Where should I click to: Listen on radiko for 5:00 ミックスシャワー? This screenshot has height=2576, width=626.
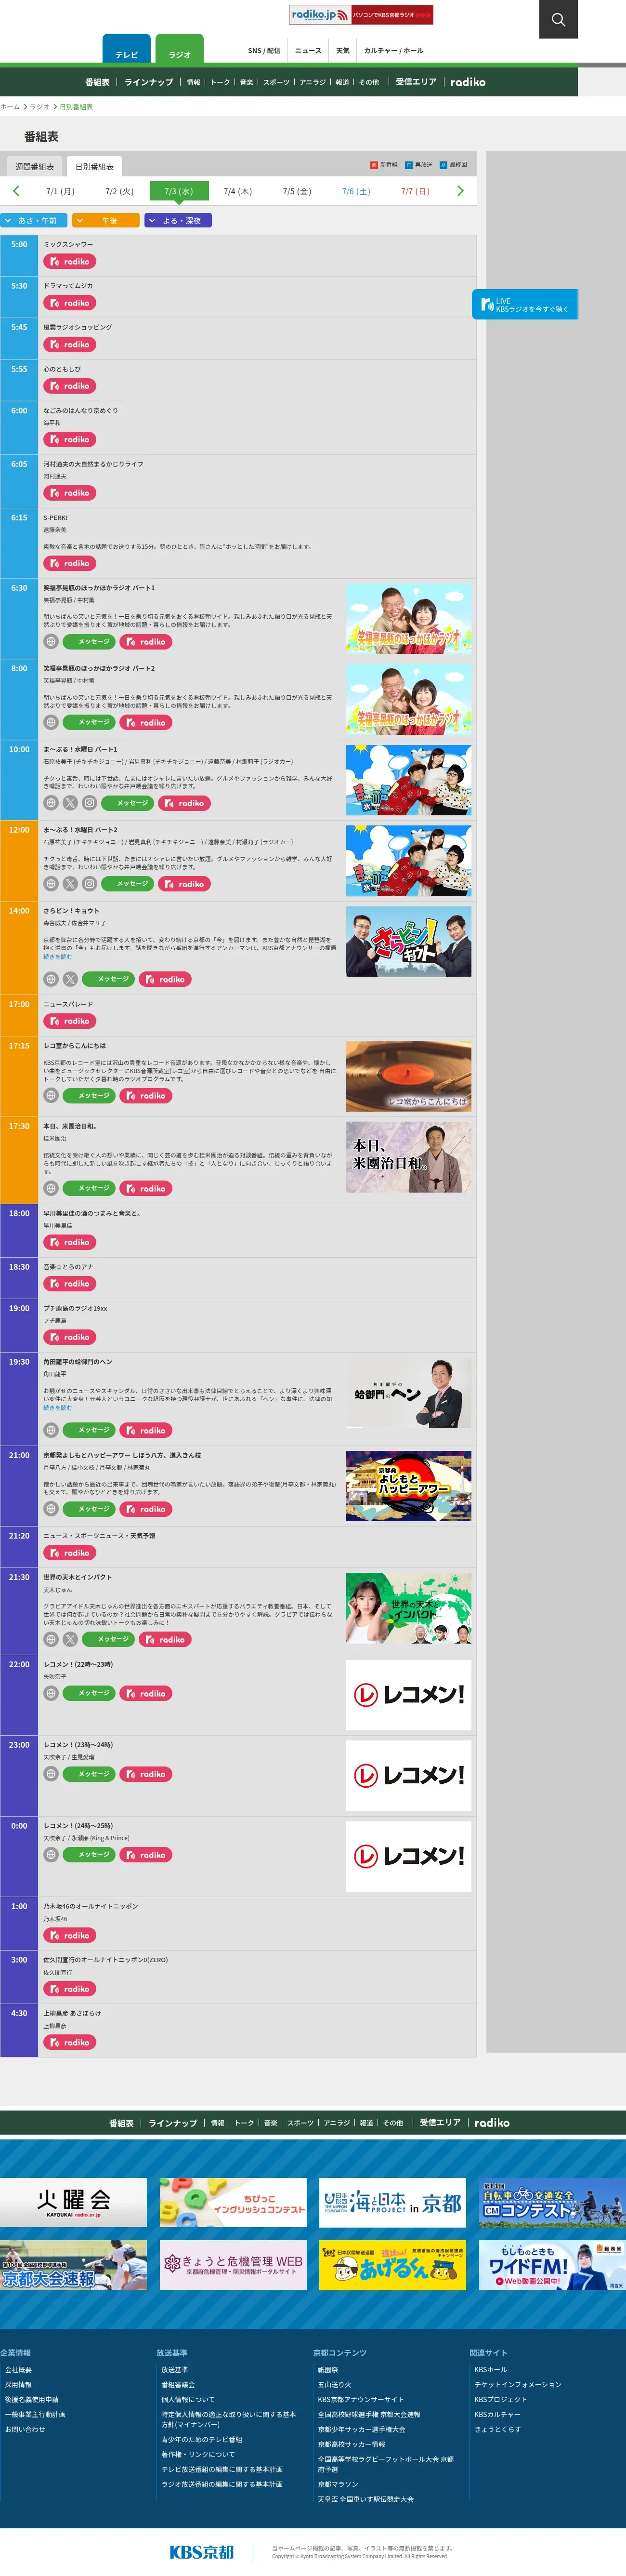pyautogui.click(x=69, y=262)
